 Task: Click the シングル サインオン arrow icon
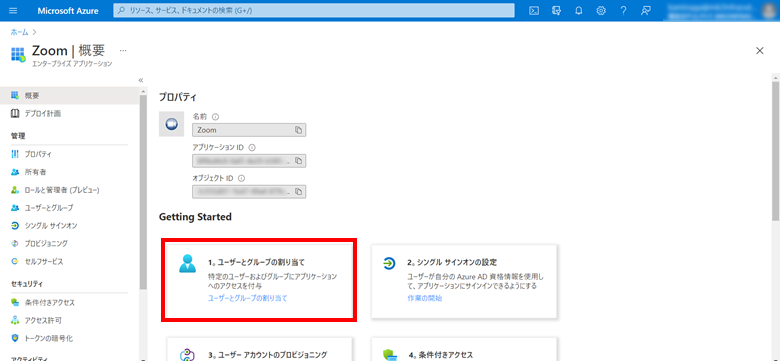coord(15,226)
